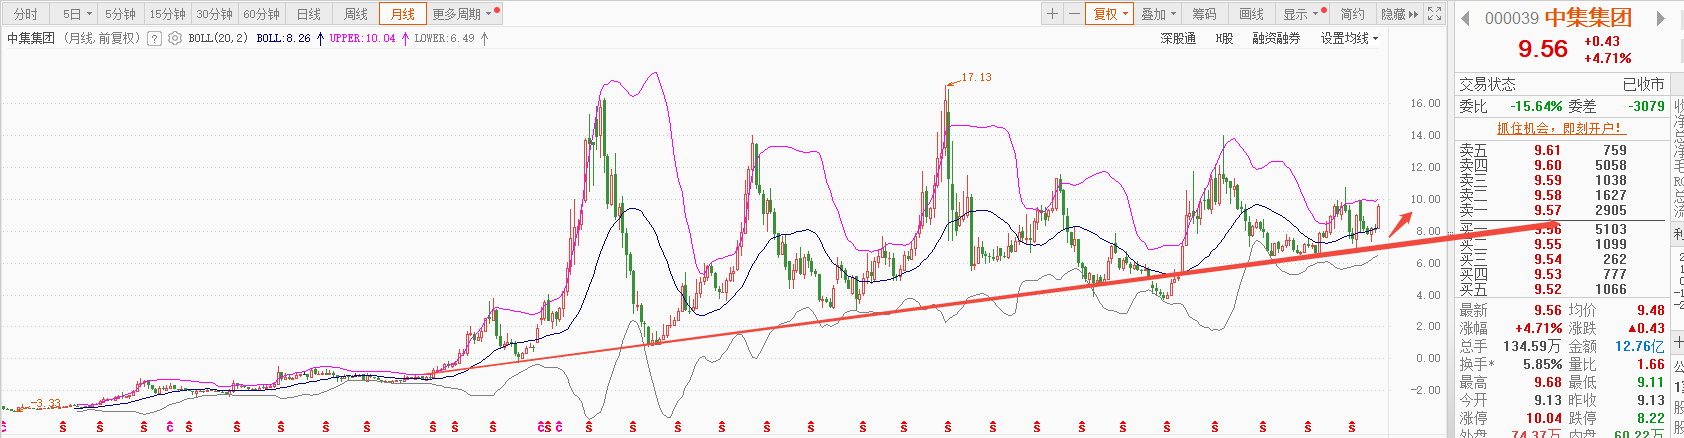Screen dimensions: 1684x438
Task: Toggle the 筹码 chip distribution view
Action: tap(1205, 14)
